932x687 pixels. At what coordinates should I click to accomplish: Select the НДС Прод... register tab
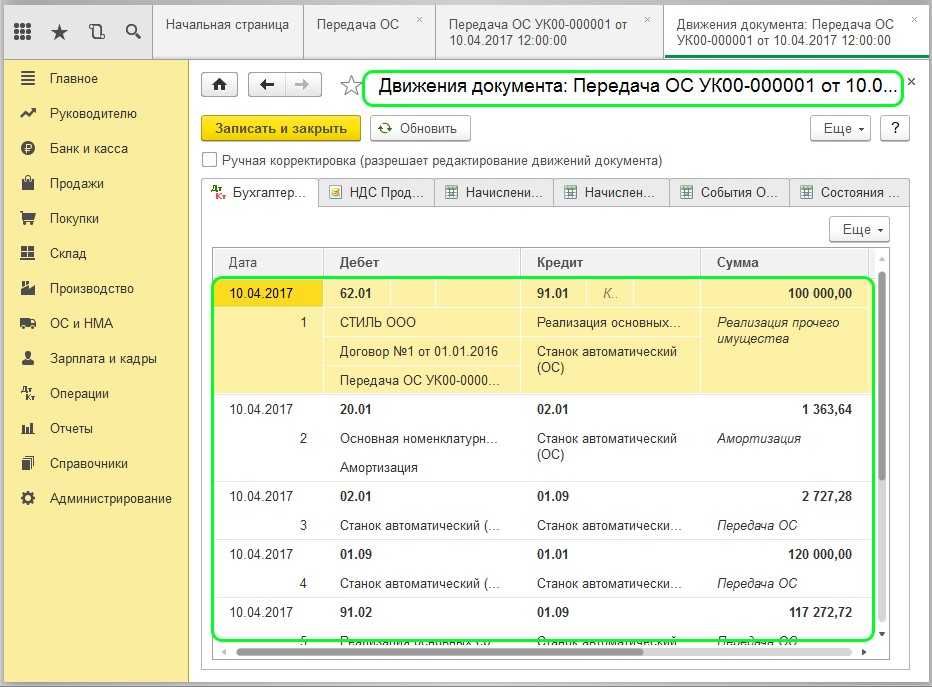[376, 193]
